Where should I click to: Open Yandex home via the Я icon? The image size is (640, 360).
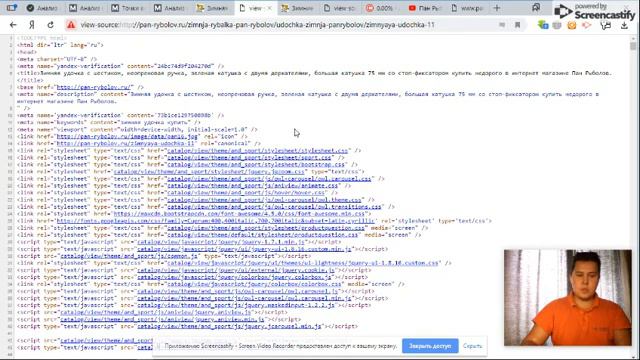click(x=31, y=25)
